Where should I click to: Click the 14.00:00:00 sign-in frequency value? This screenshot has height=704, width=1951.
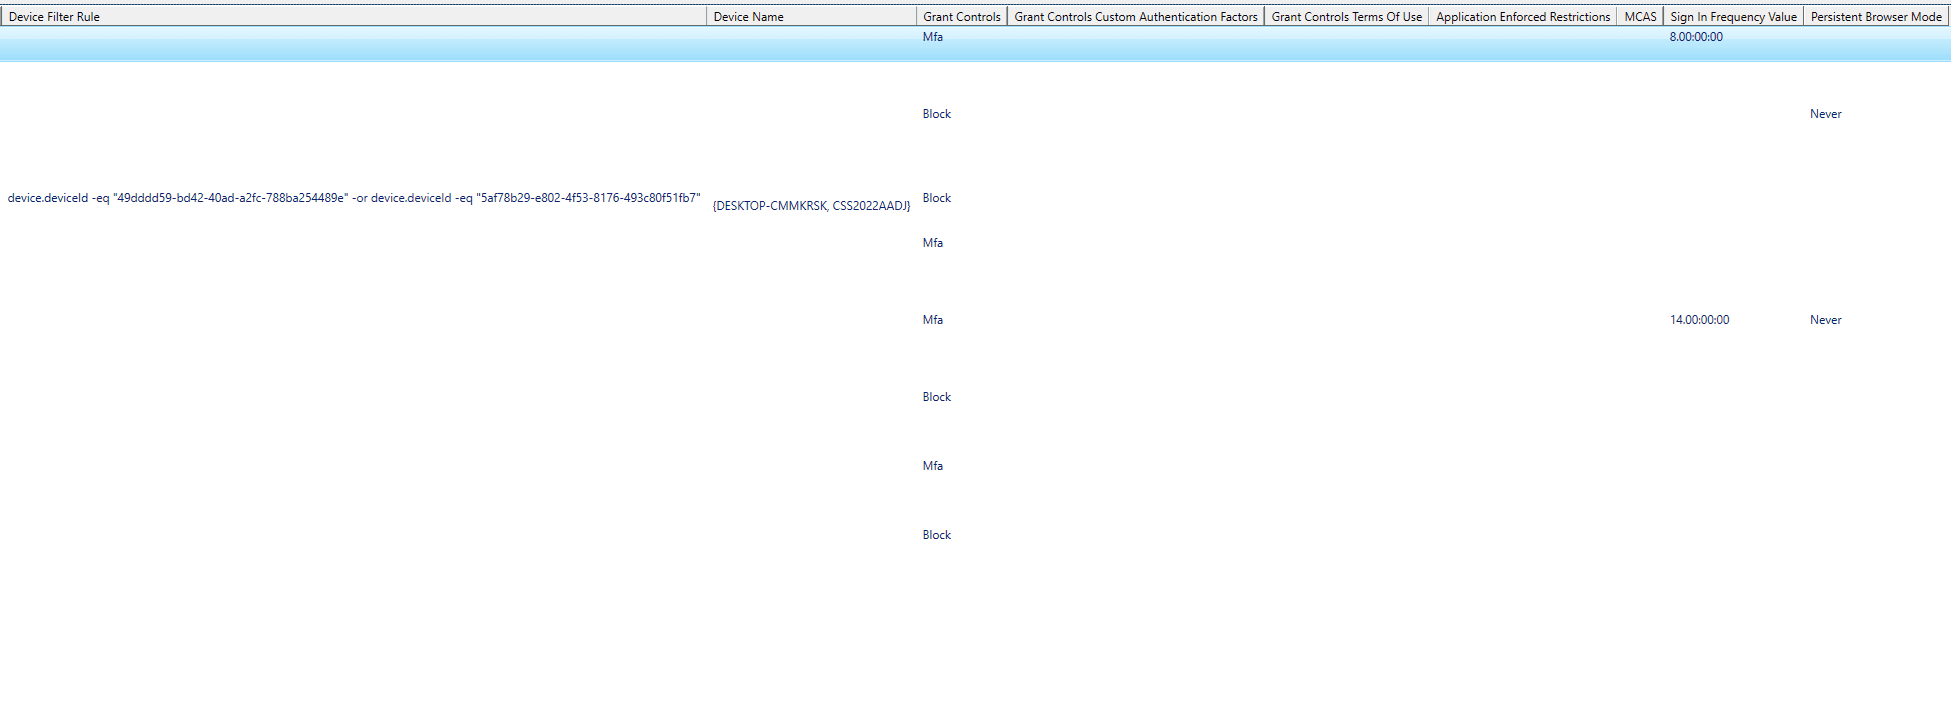click(1699, 320)
